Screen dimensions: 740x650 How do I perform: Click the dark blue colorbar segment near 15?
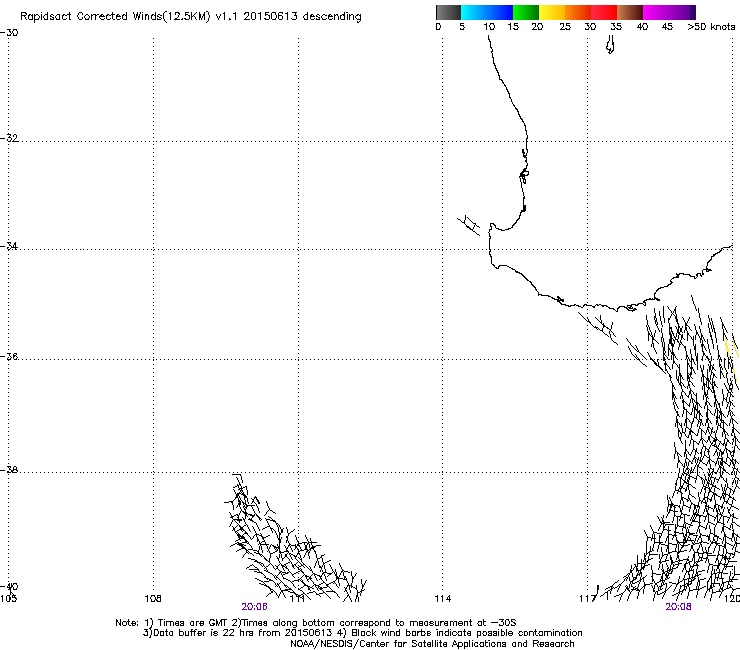(x=500, y=12)
